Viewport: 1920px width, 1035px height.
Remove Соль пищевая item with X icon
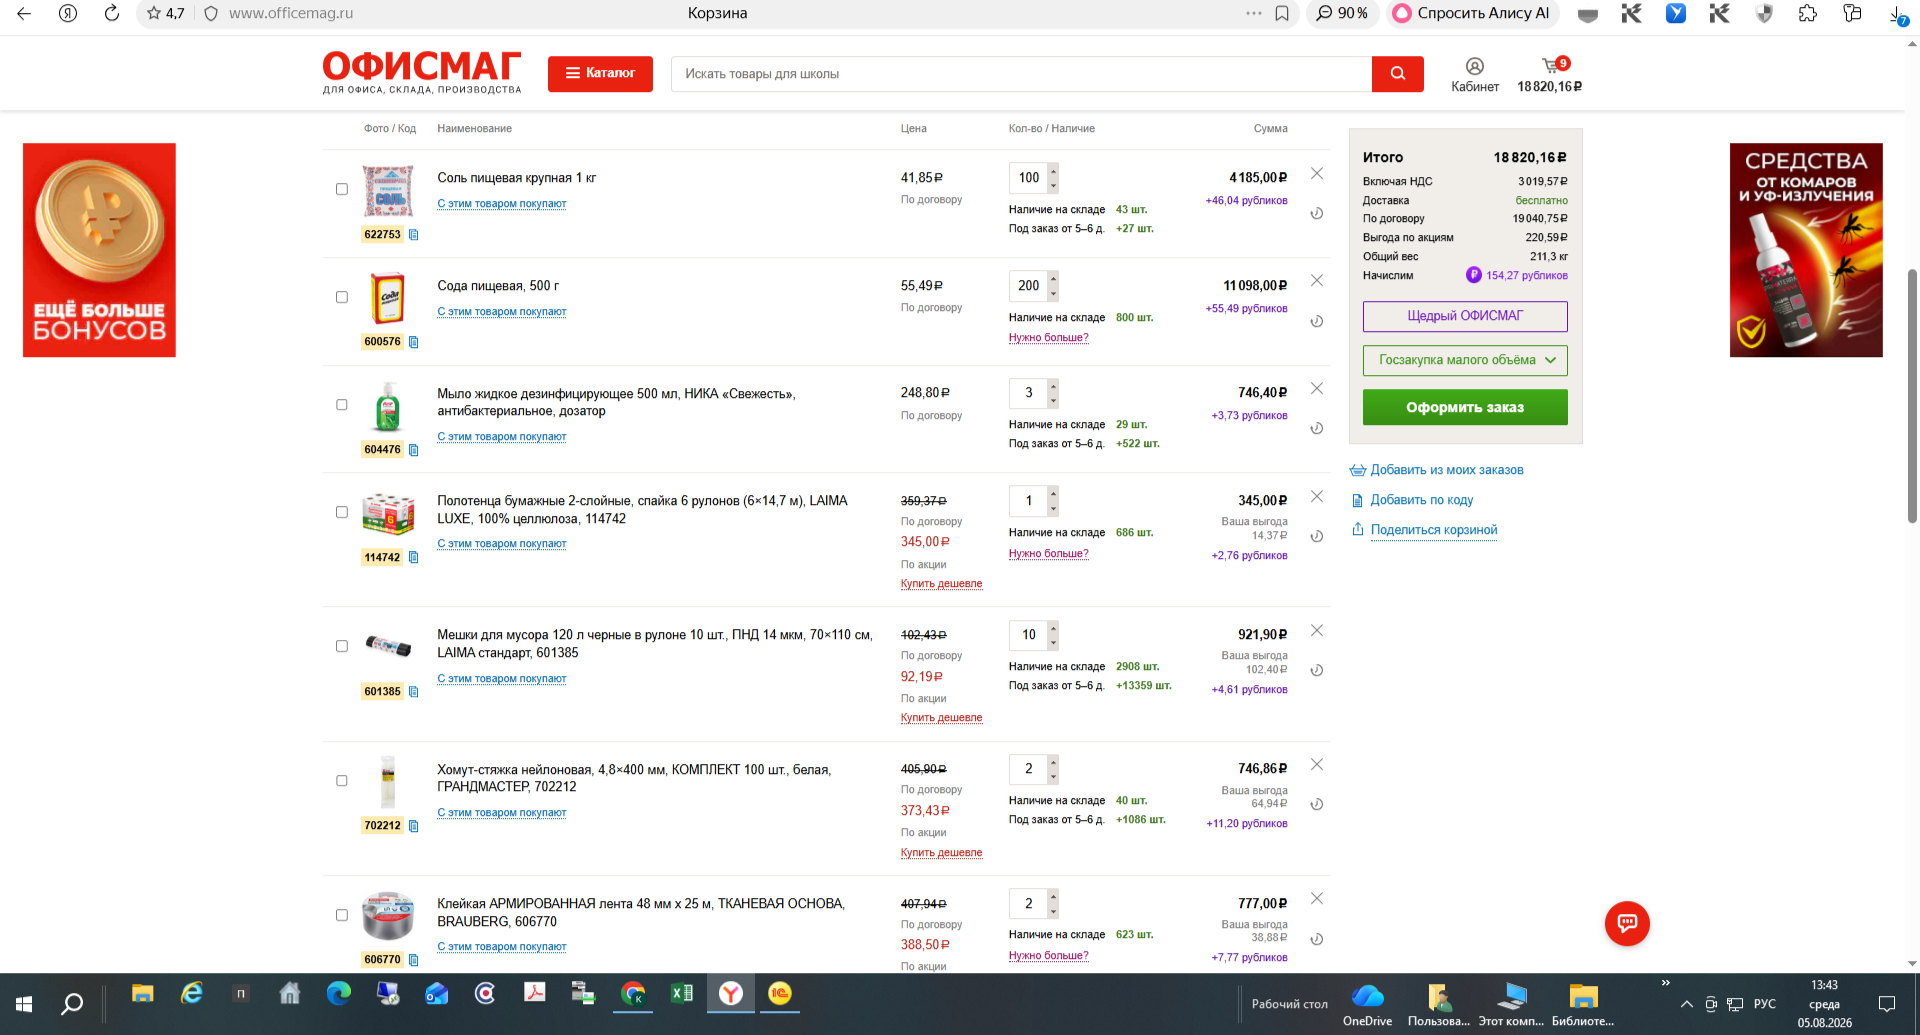pos(1317,173)
